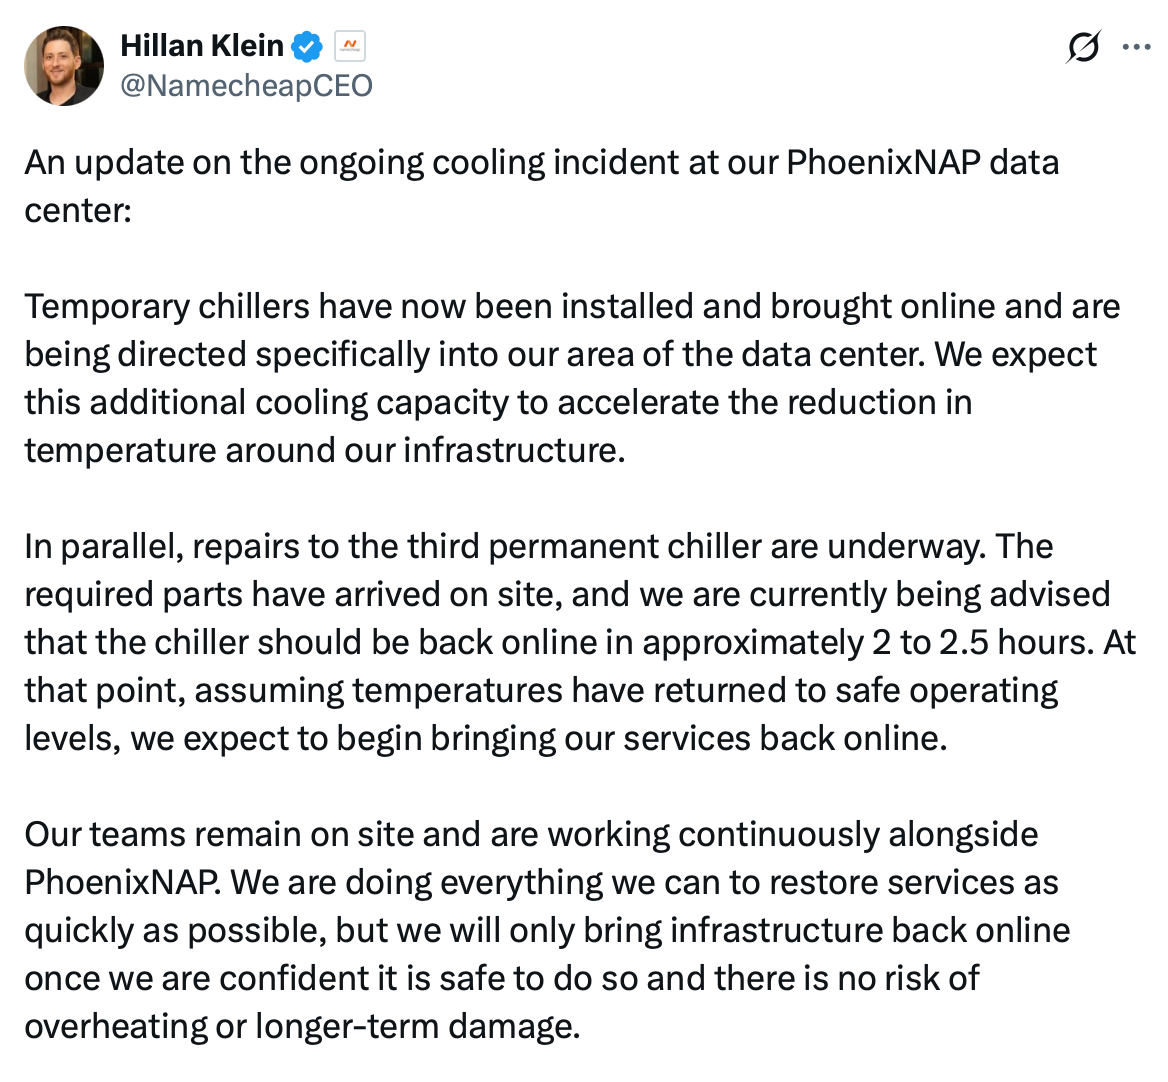This screenshot has width=1168, height=1082.
Task: Click the last line "overheating or longer-term damage."
Action: click(302, 1027)
